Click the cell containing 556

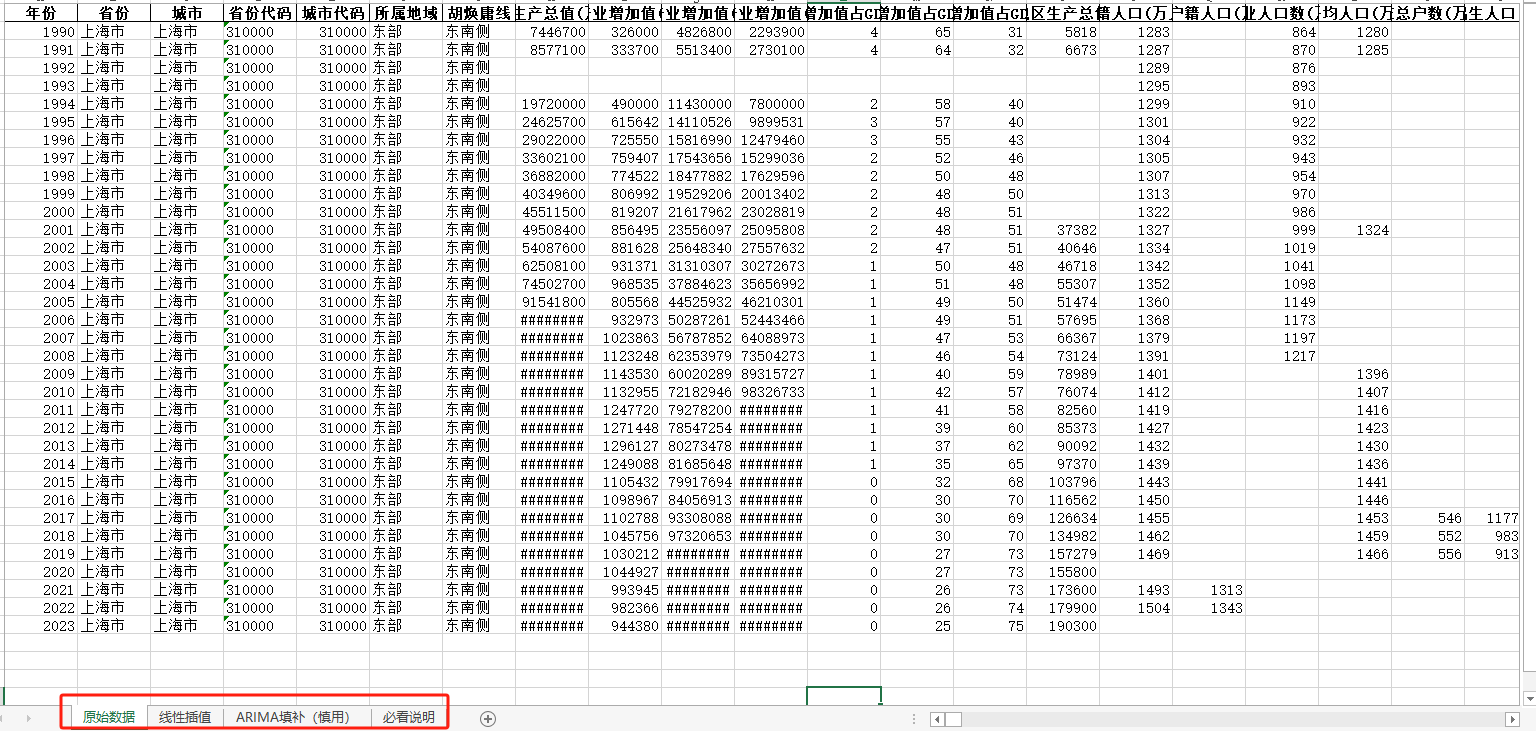(x=1428, y=554)
